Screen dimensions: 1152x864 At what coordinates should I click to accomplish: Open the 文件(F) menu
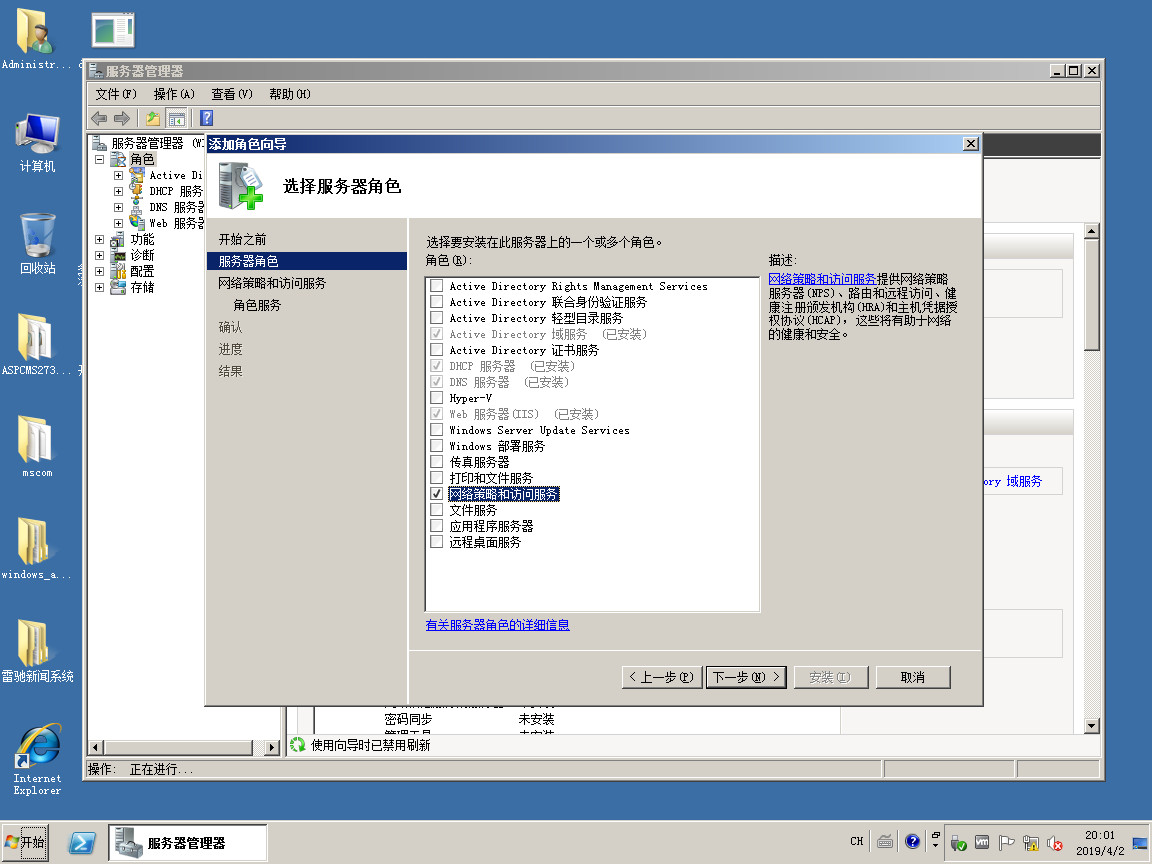coord(116,94)
